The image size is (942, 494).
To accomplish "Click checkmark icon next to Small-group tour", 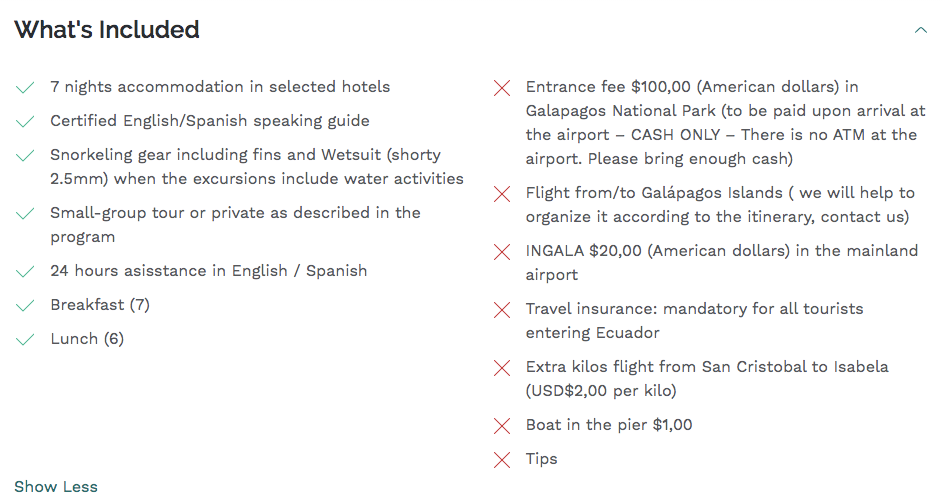I will [25, 214].
